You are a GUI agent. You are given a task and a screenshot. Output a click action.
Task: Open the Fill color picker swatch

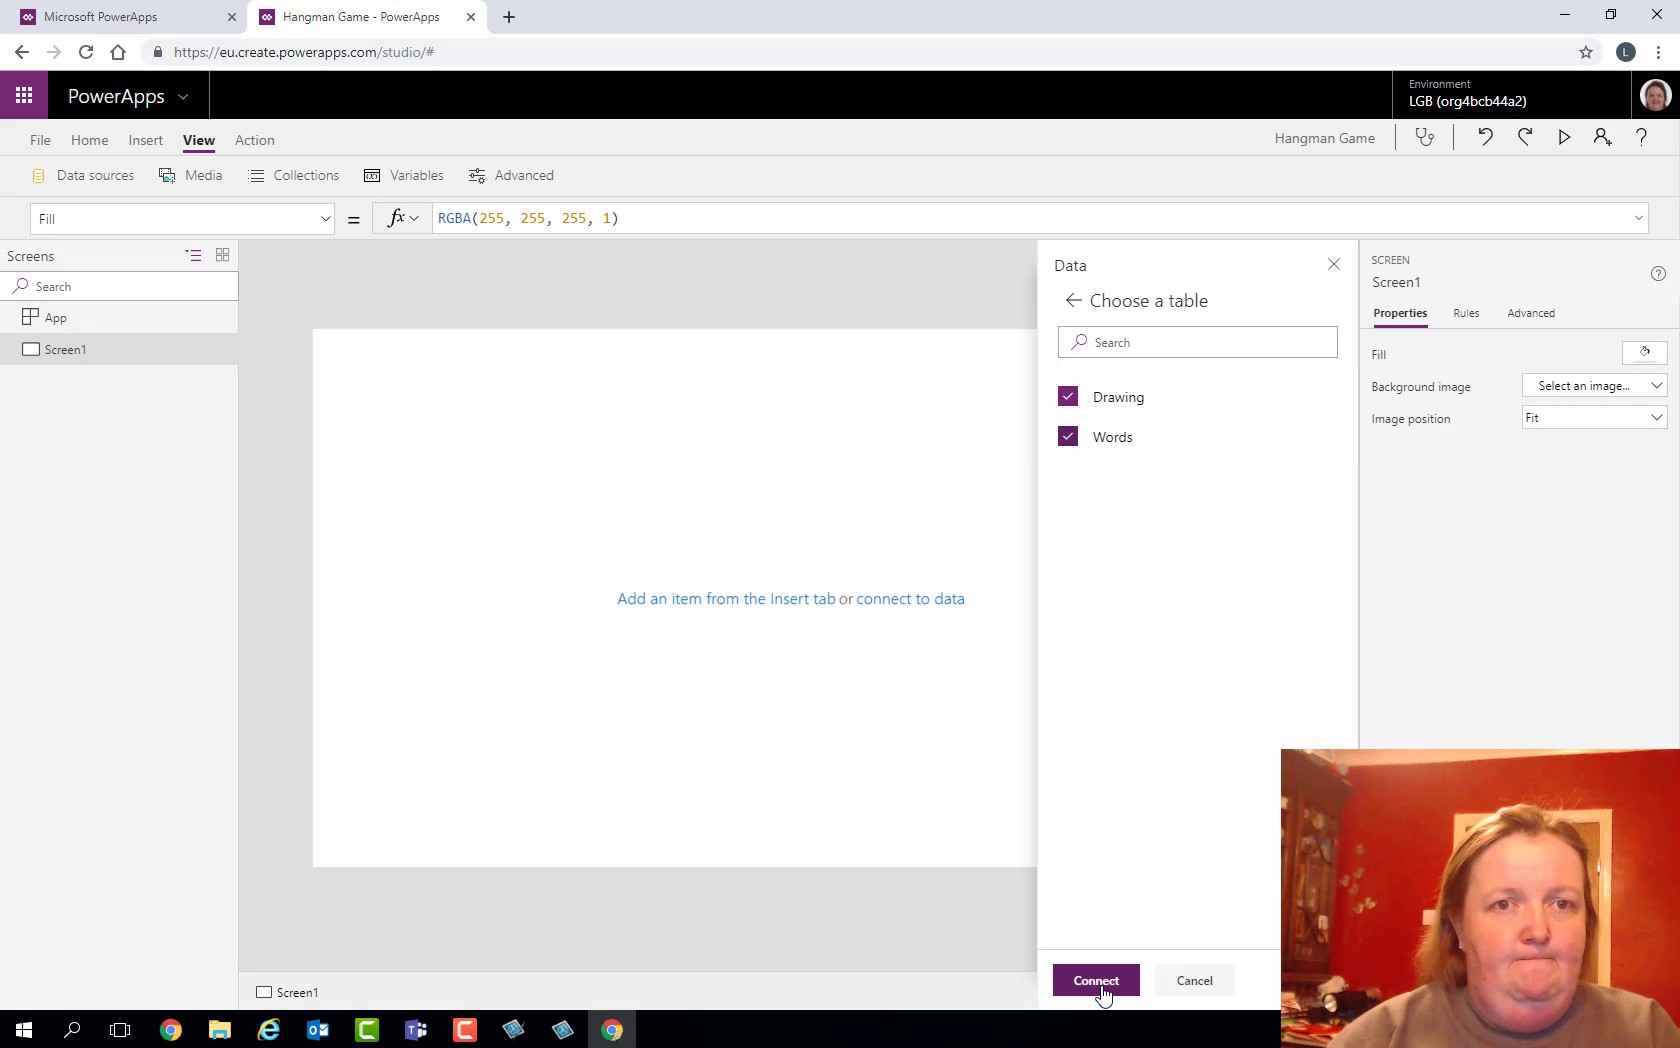click(x=1644, y=352)
